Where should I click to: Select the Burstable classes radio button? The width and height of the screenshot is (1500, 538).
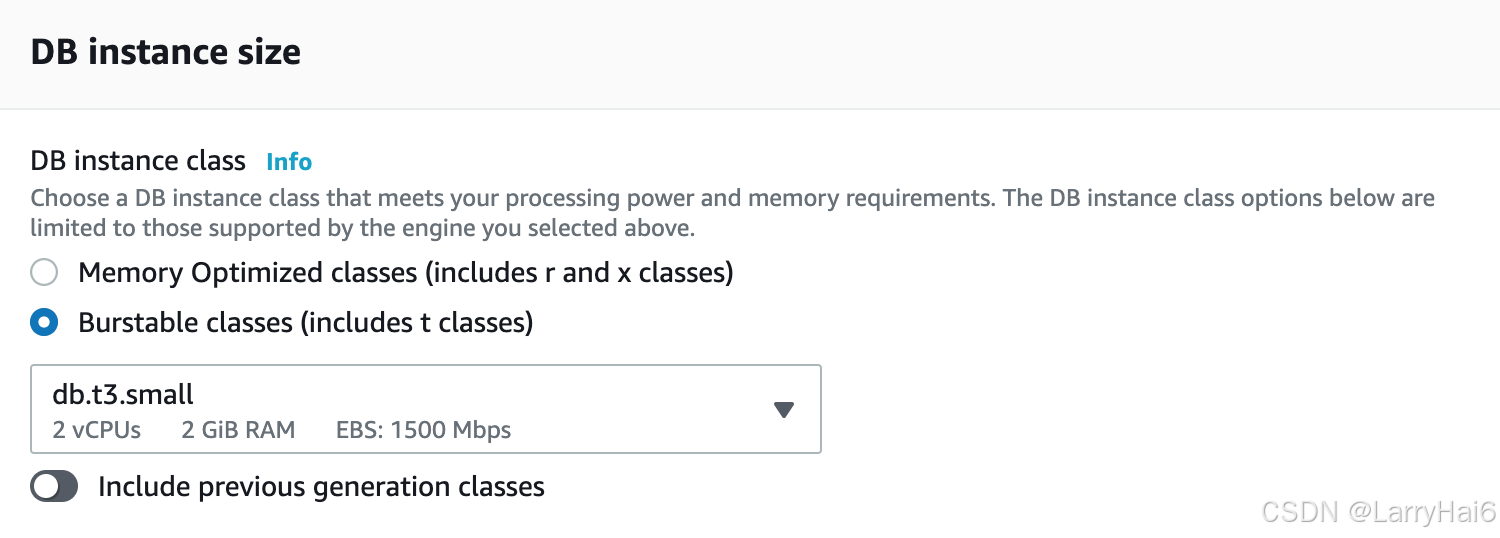tap(44, 323)
